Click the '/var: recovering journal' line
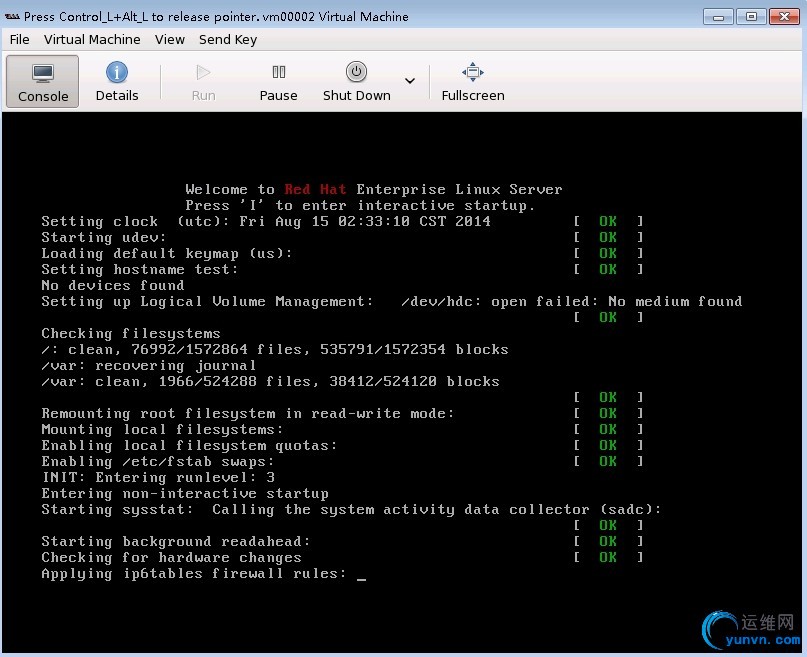Screen dimensions: 807x657 (149, 366)
